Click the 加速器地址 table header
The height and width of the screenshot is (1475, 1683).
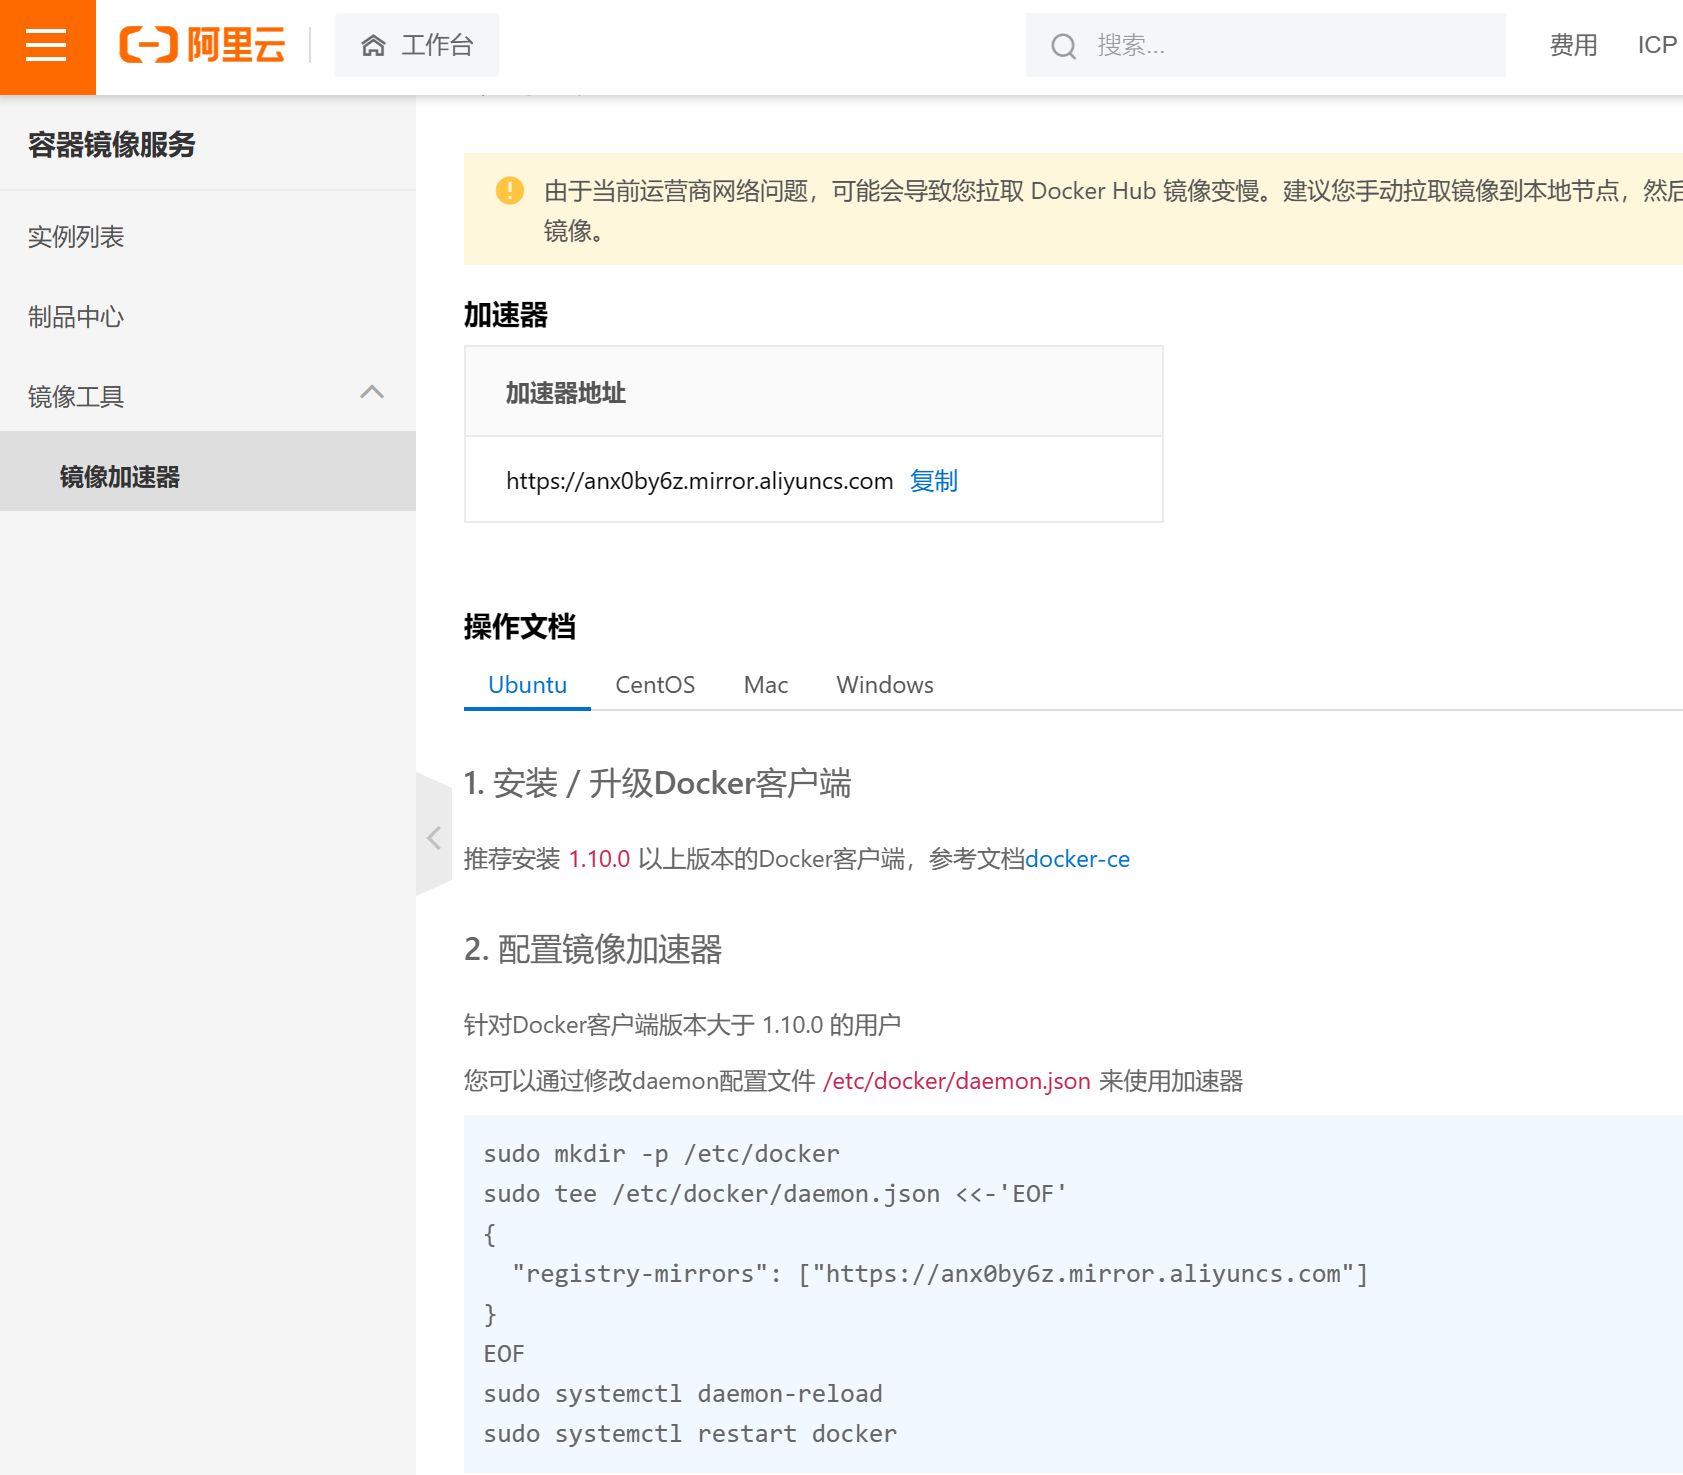point(814,392)
